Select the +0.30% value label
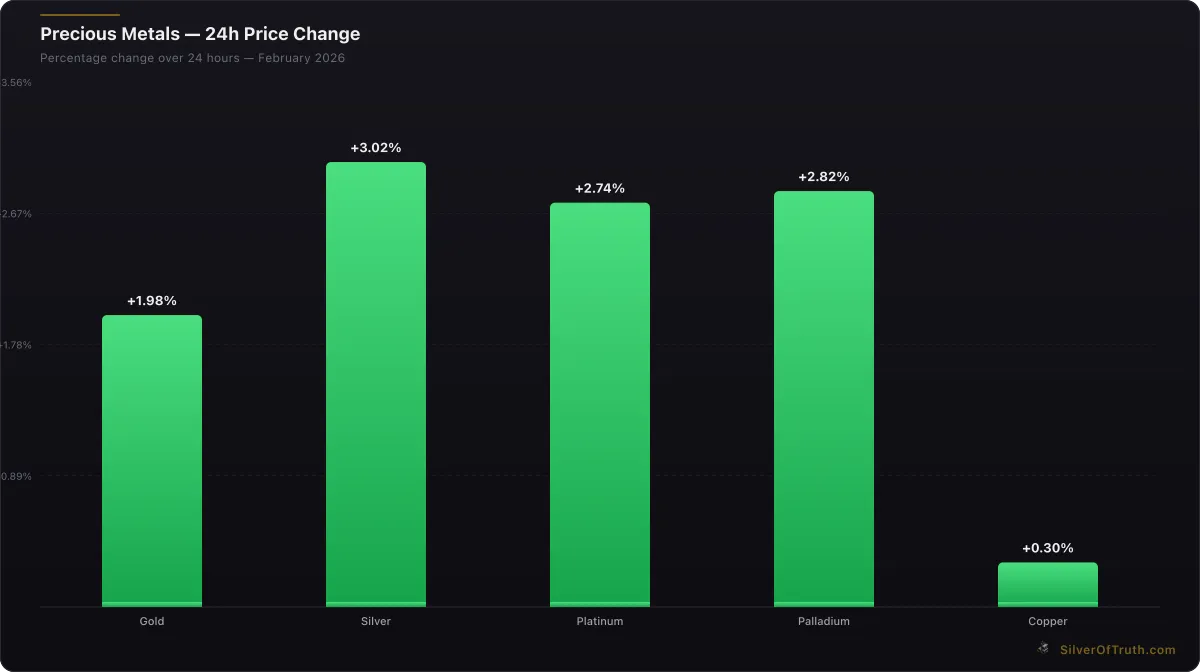This screenshot has width=1200, height=672. pos(1048,548)
